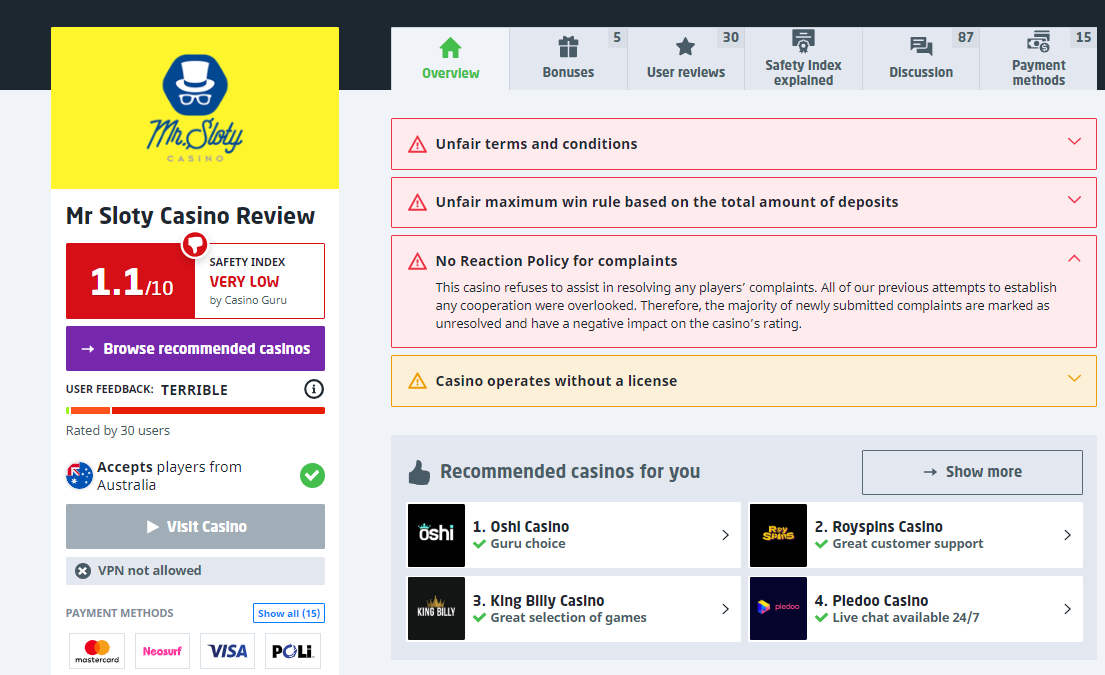The width and height of the screenshot is (1105, 675).
Task: Select the Neosurf payment logo
Action: tap(162, 651)
